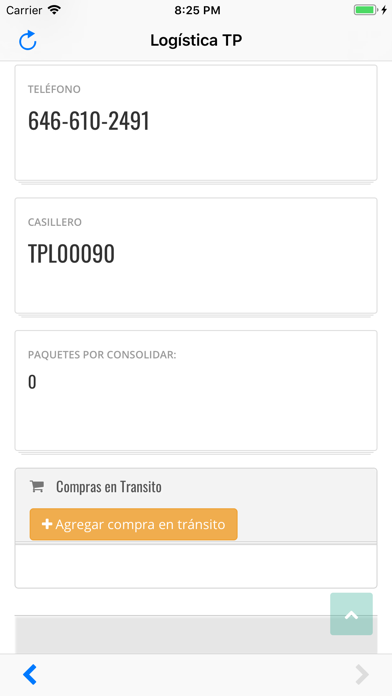Tap the shopping cart icon
The height and width of the screenshot is (696, 392).
tap(36, 487)
